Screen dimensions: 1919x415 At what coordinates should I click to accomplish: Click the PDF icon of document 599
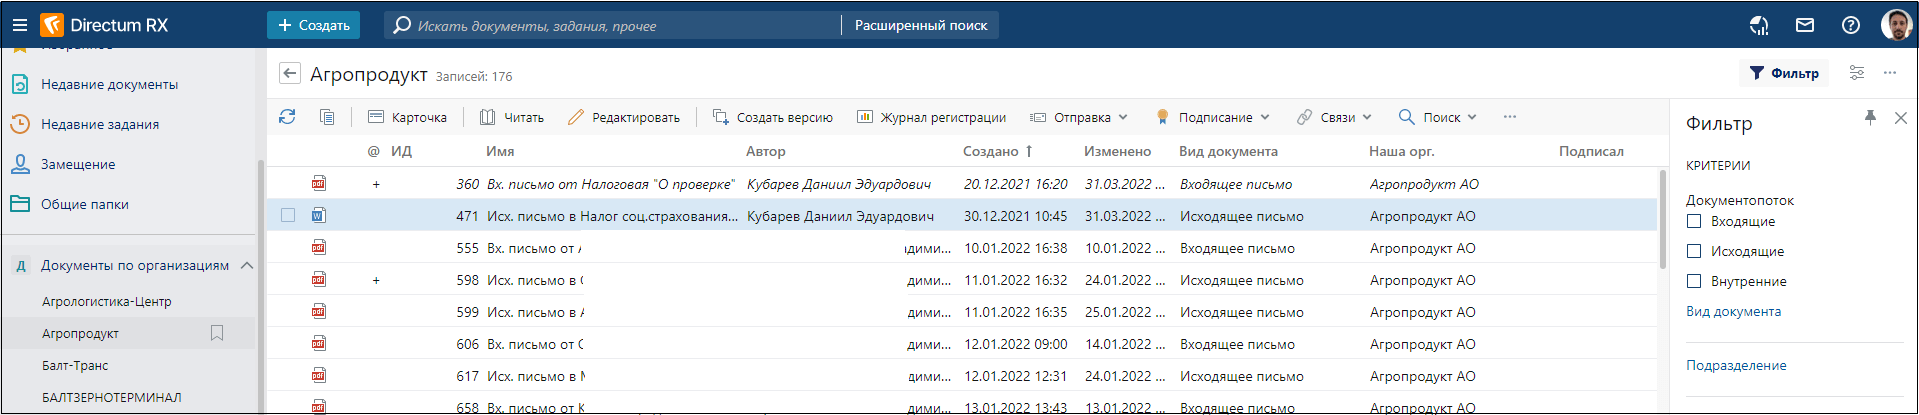(318, 311)
